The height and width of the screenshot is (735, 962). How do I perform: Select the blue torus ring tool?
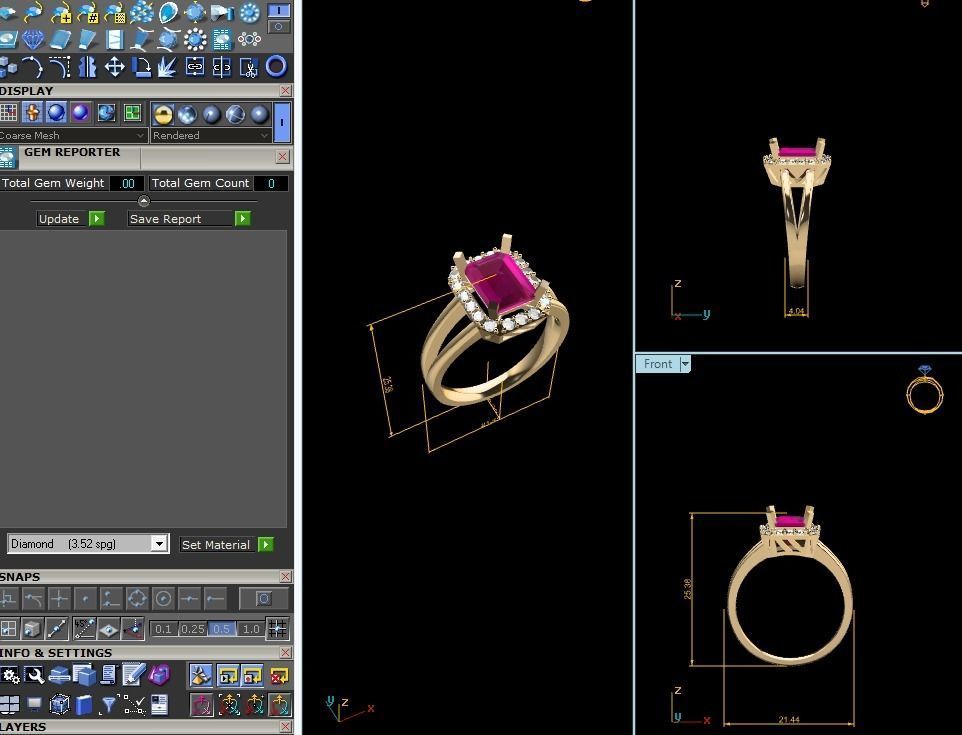pyautogui.click(x=276, y=66)
